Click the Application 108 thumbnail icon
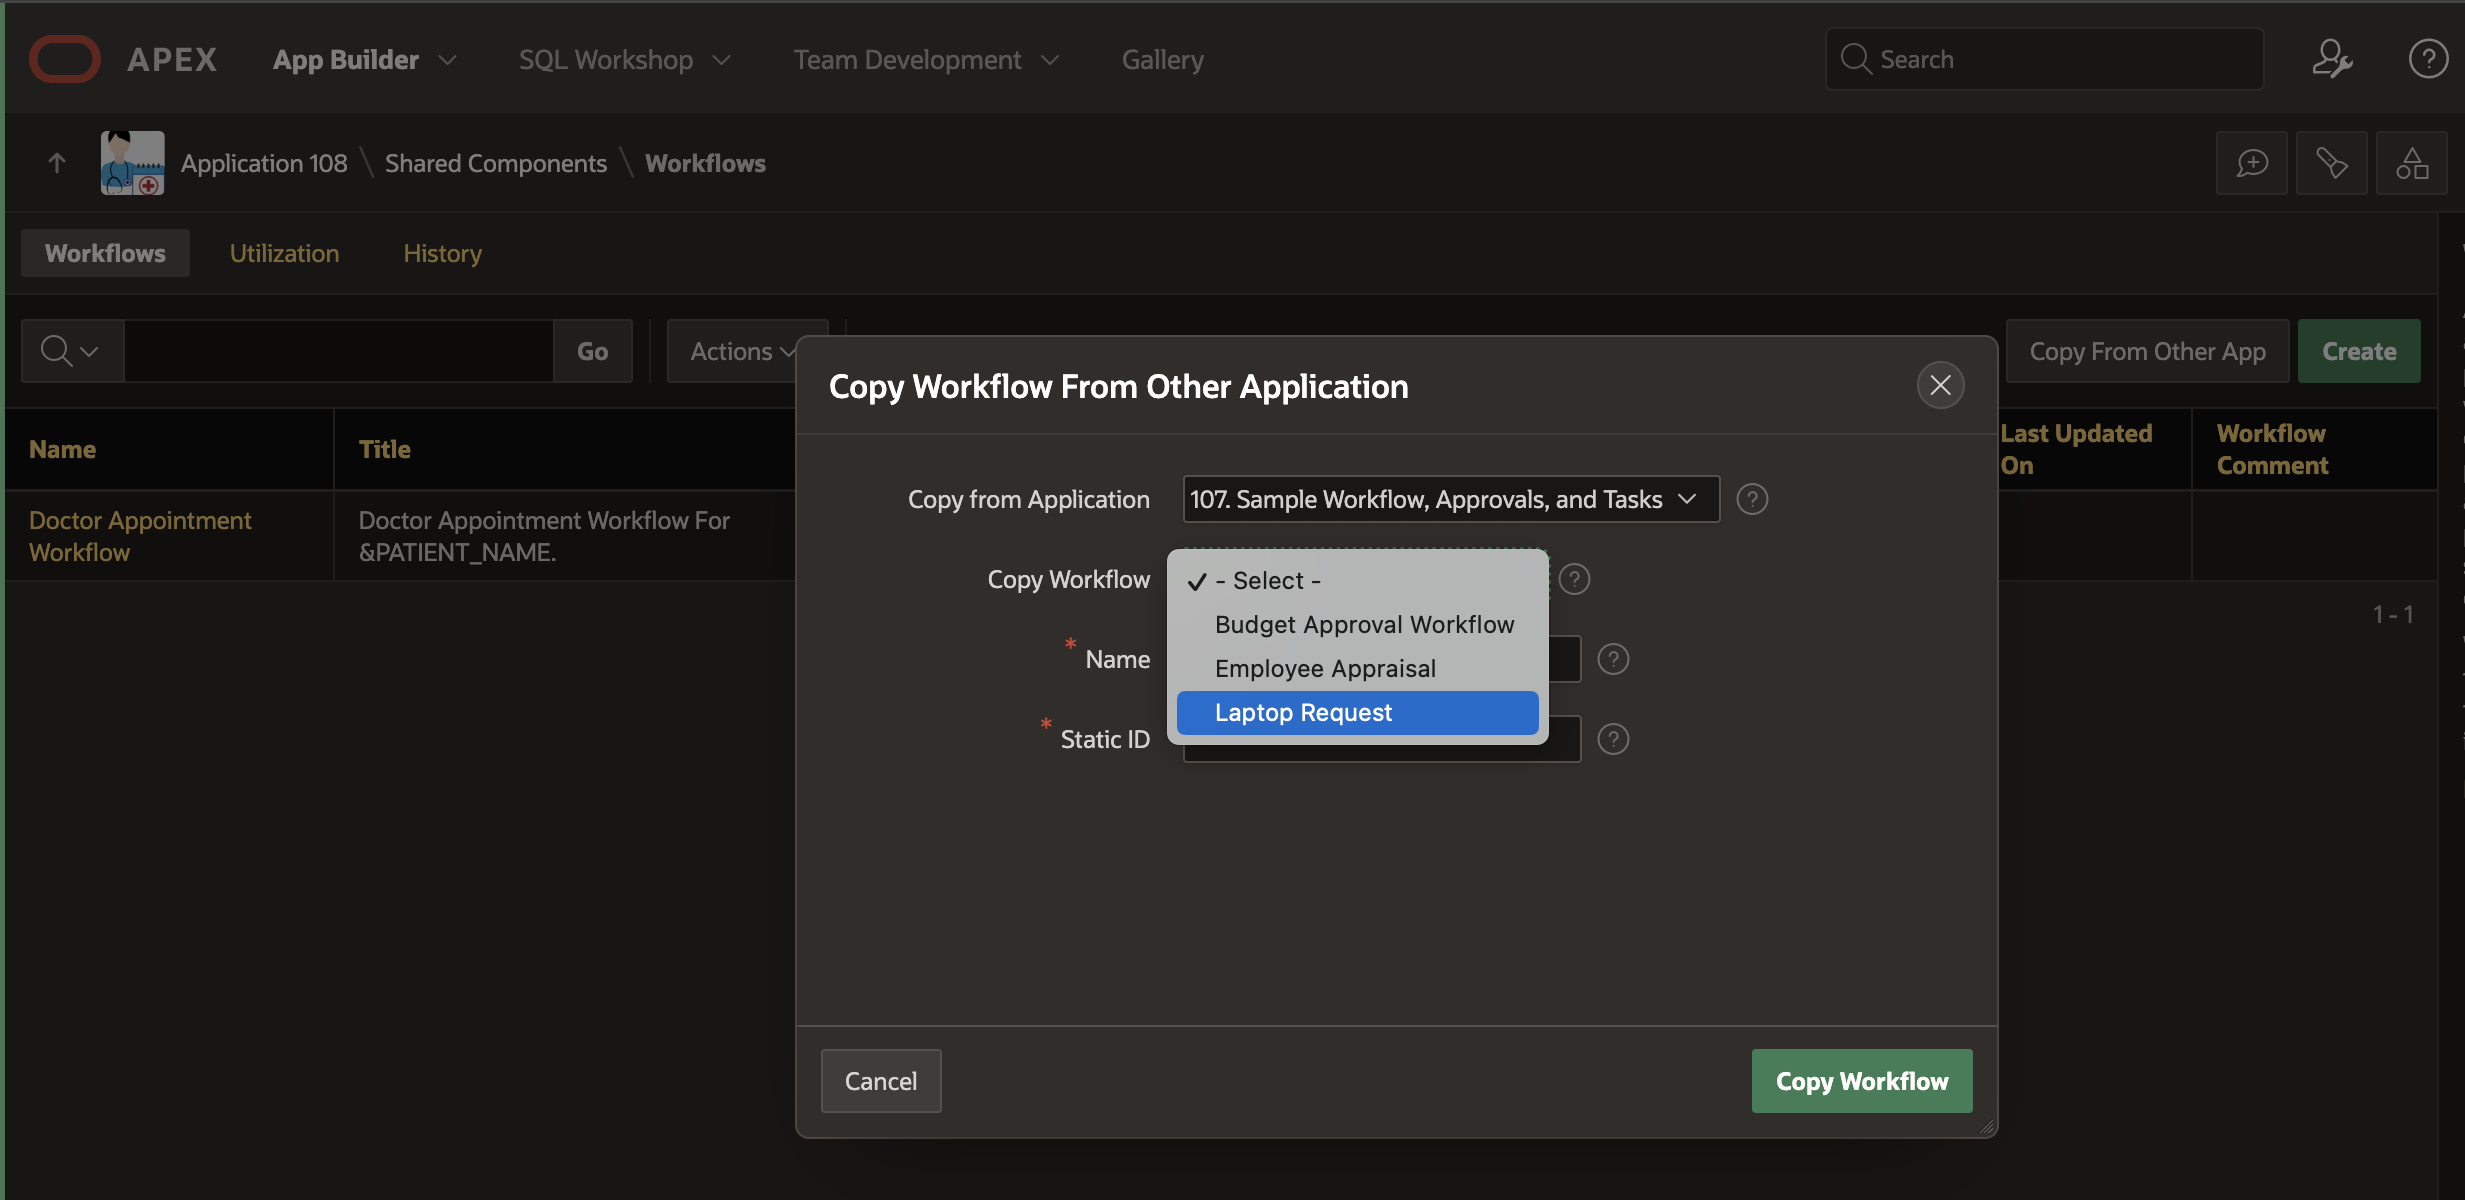The height and width of the screenshot is (1200, 2465). coord(132,163)
